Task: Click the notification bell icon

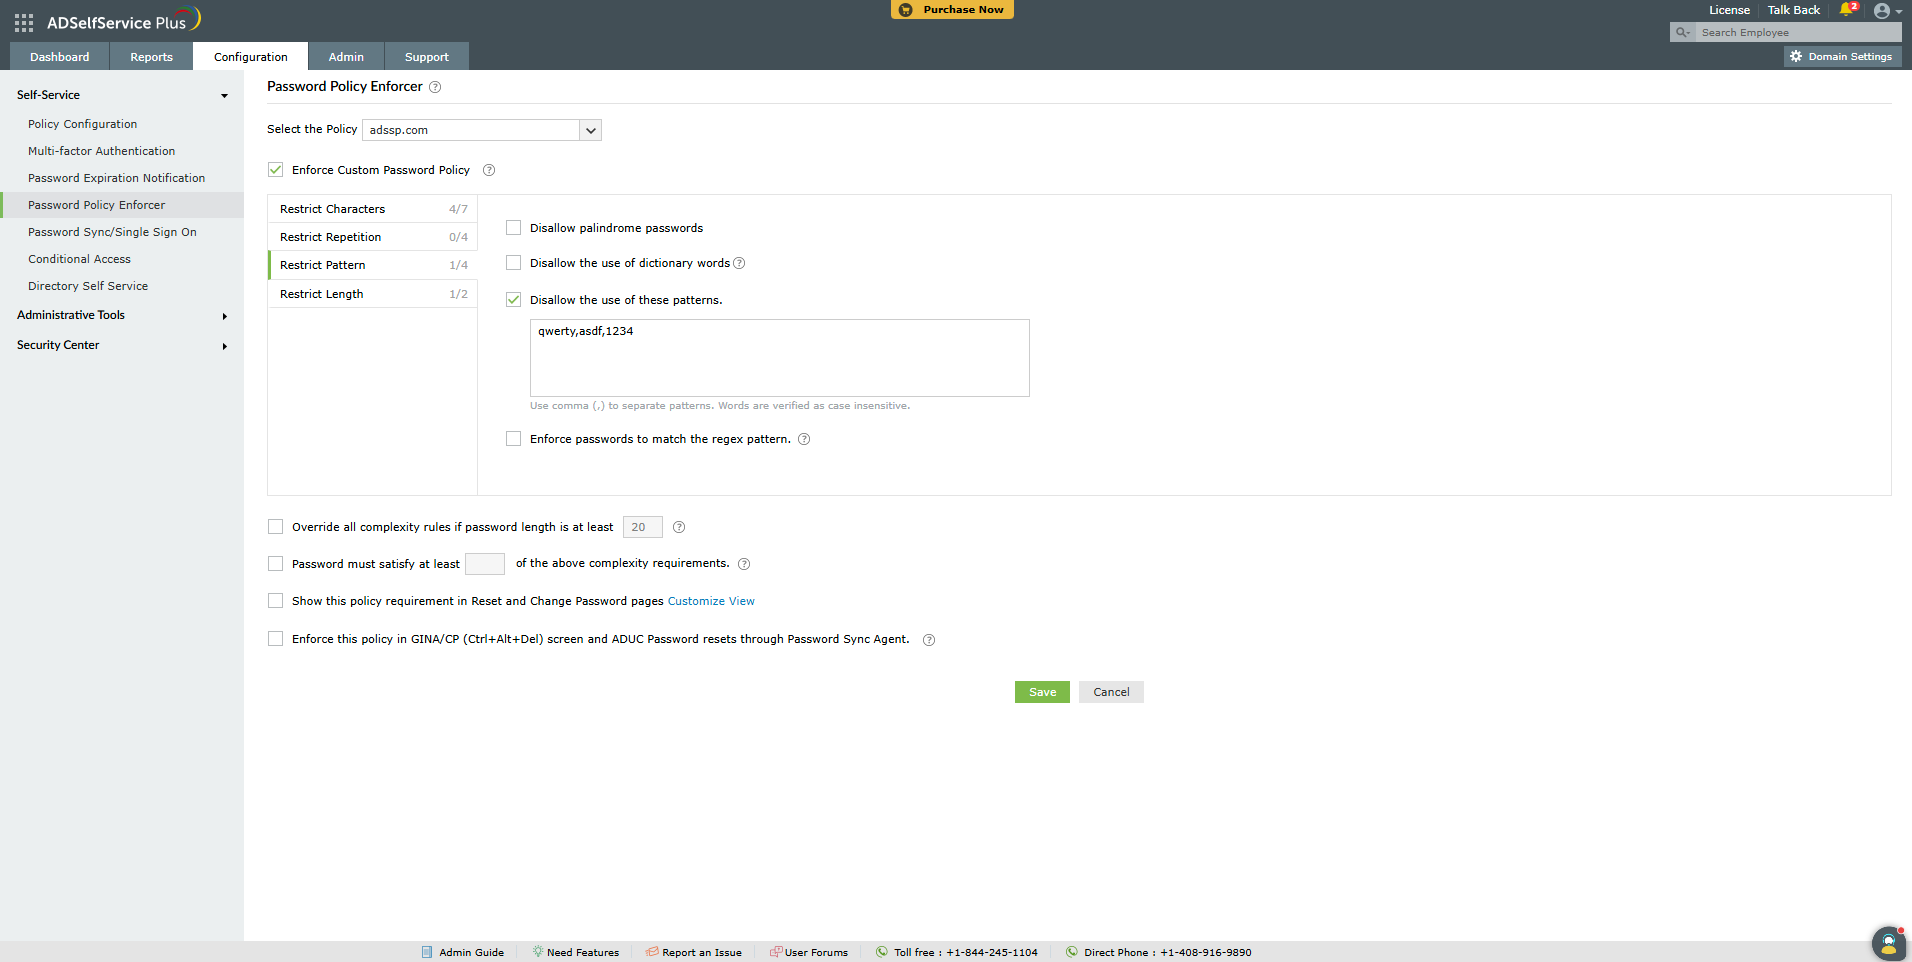Action: (x=1846, y=10)
